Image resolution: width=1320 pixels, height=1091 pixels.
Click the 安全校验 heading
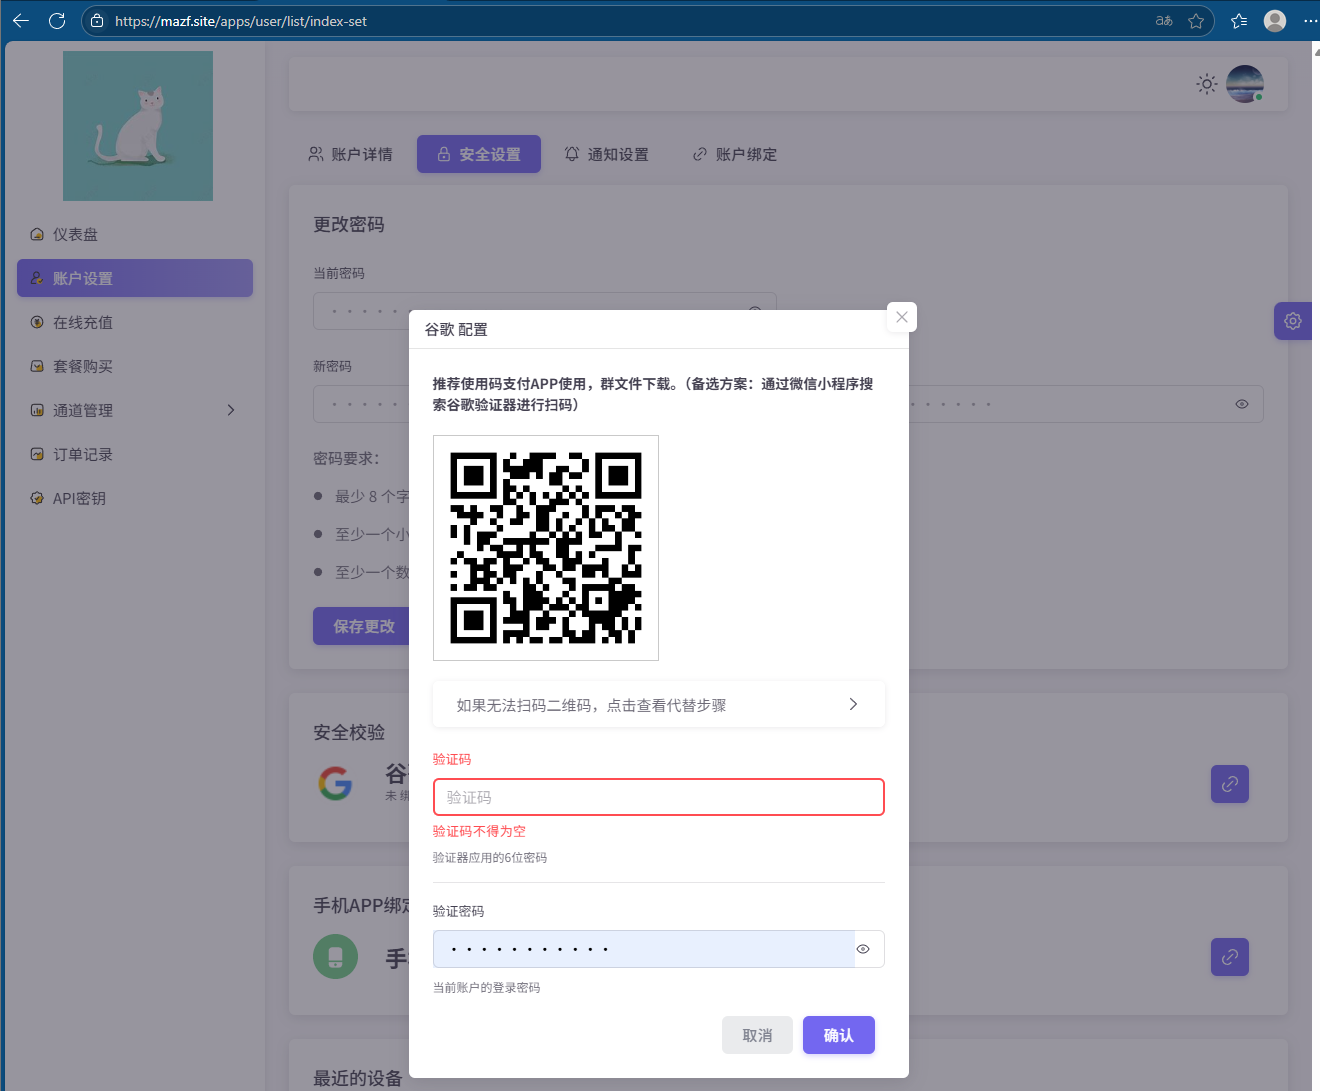tap(349, 732)
